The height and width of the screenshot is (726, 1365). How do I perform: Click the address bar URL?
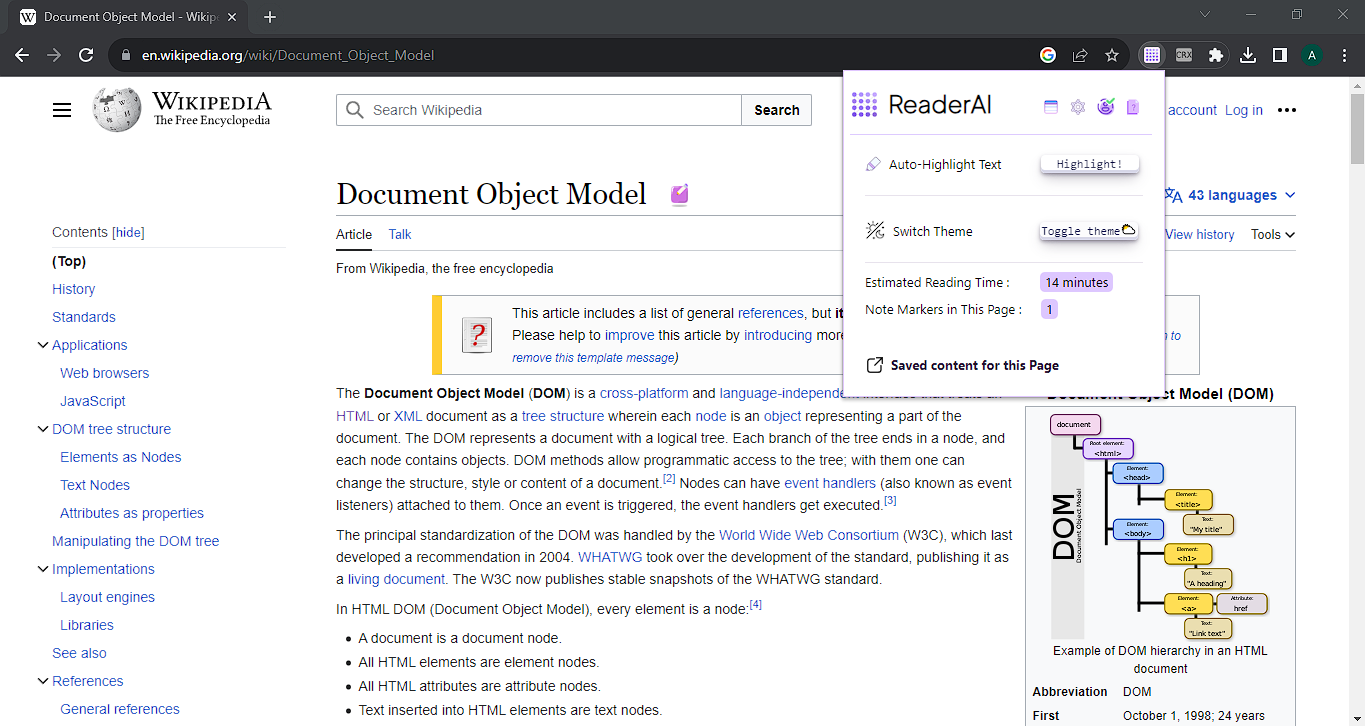287,55
